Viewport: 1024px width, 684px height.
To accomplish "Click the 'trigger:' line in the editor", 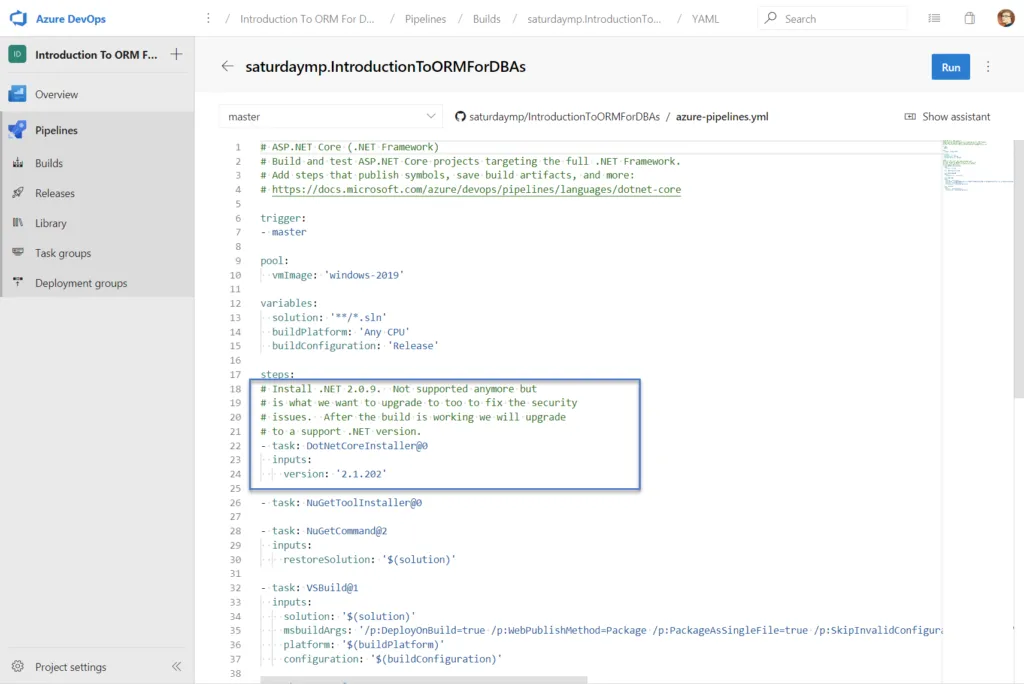I will tap(283, 218).
